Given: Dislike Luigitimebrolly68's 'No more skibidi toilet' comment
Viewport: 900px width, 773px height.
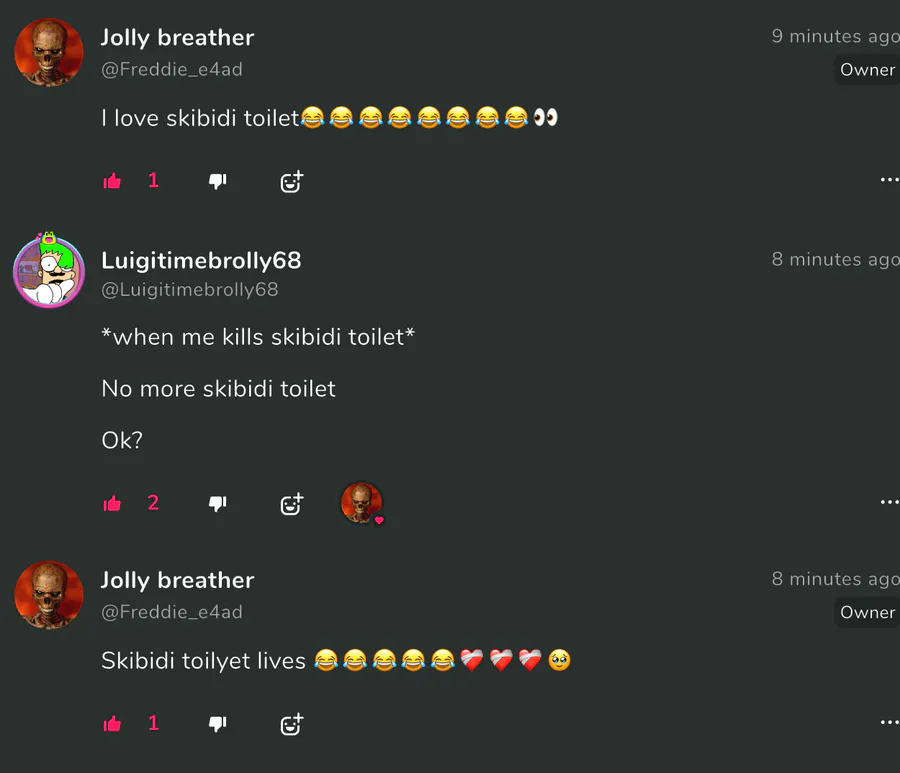Looking at the screenshot, I should click(218, 503).
